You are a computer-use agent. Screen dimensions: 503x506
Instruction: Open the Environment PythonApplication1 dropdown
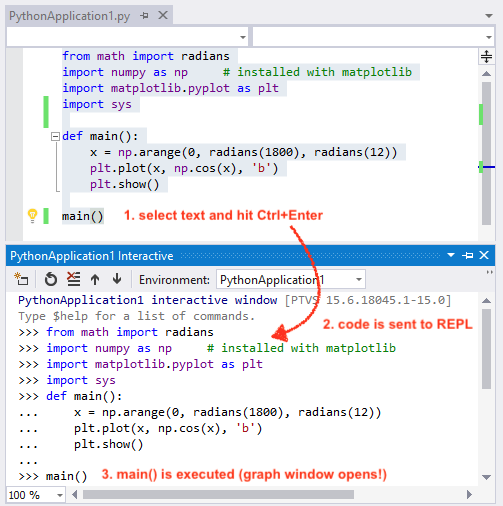pyautogui.click(x=359, y=279)
